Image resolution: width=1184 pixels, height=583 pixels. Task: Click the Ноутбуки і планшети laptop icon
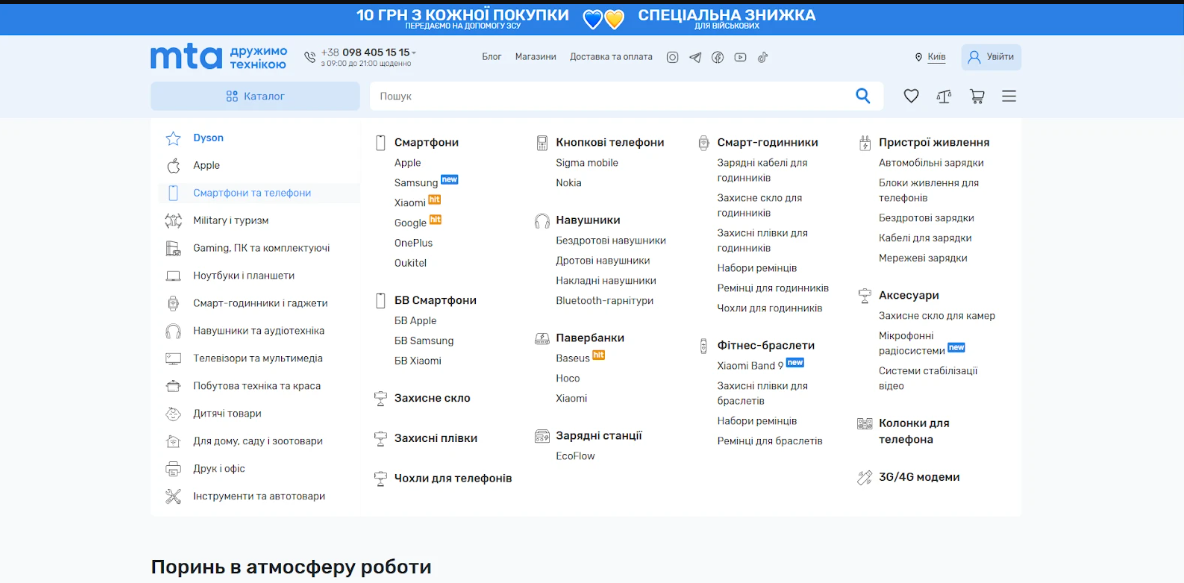point(173,276)
